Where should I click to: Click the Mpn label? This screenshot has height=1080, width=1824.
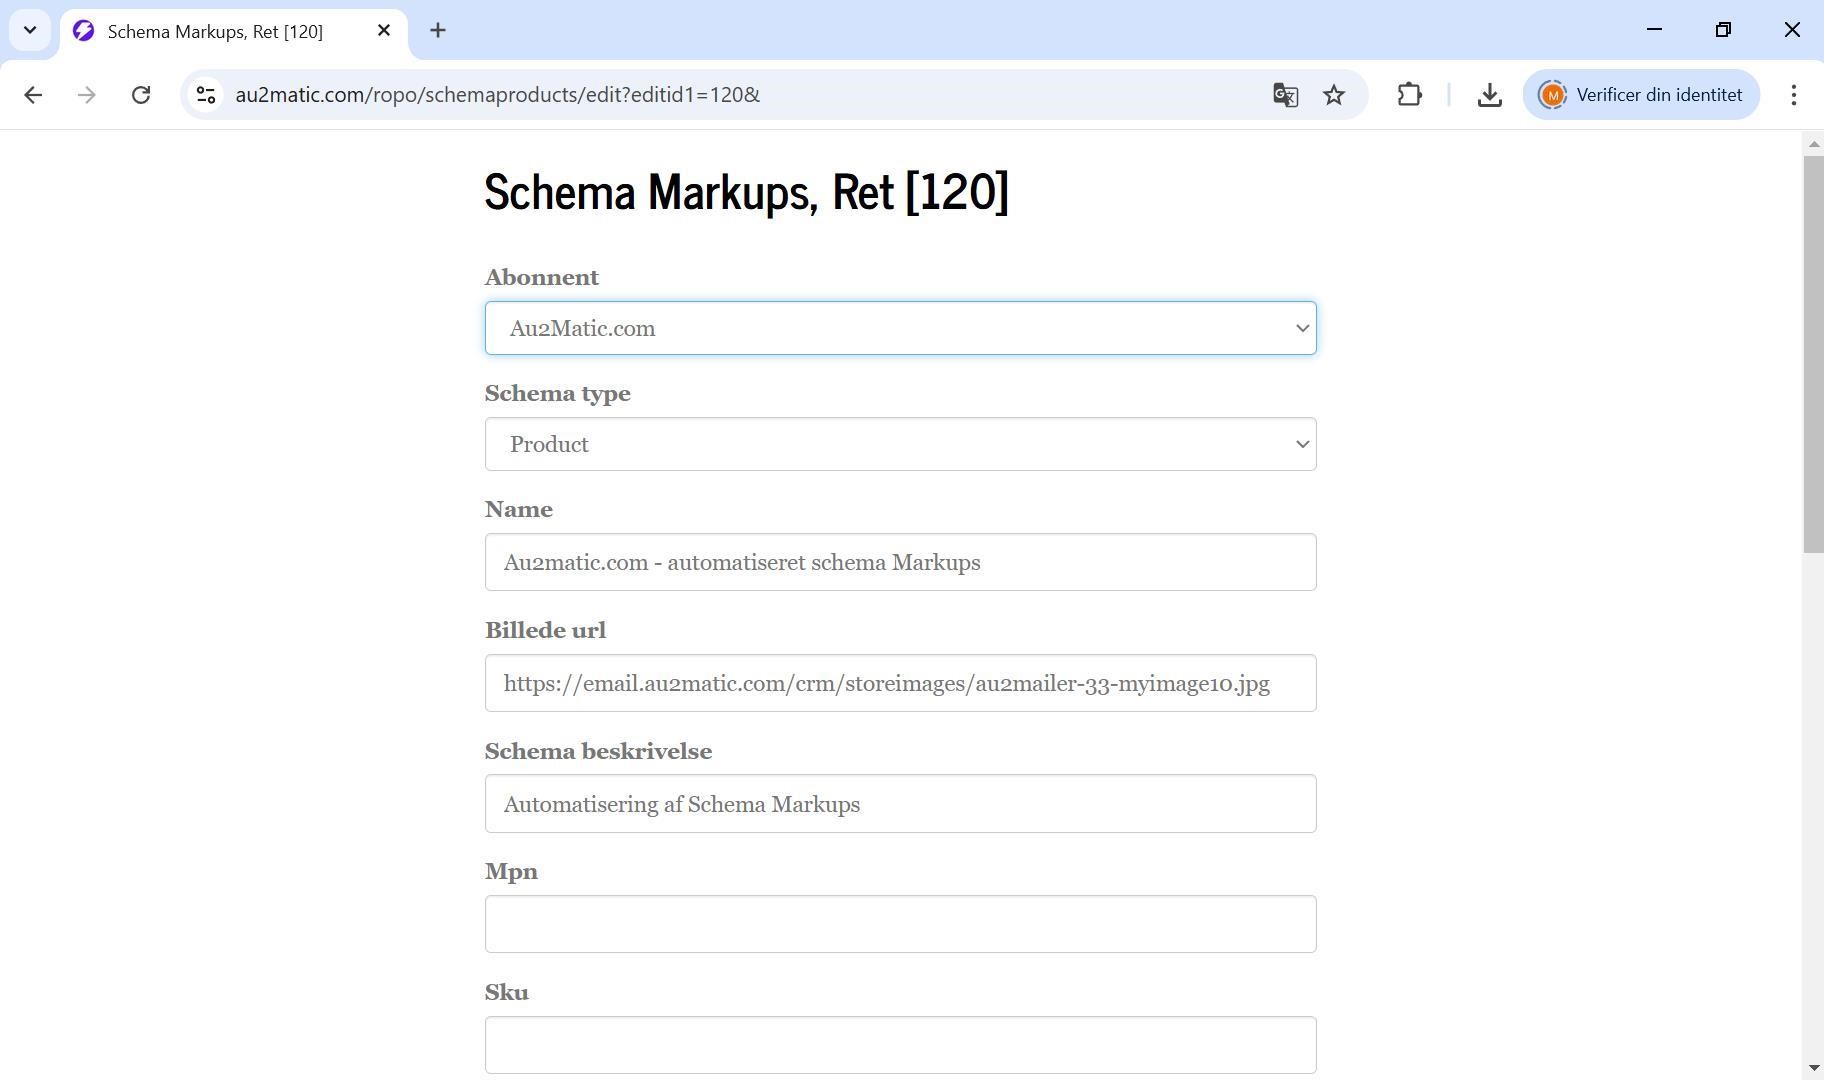click(511, 872)
